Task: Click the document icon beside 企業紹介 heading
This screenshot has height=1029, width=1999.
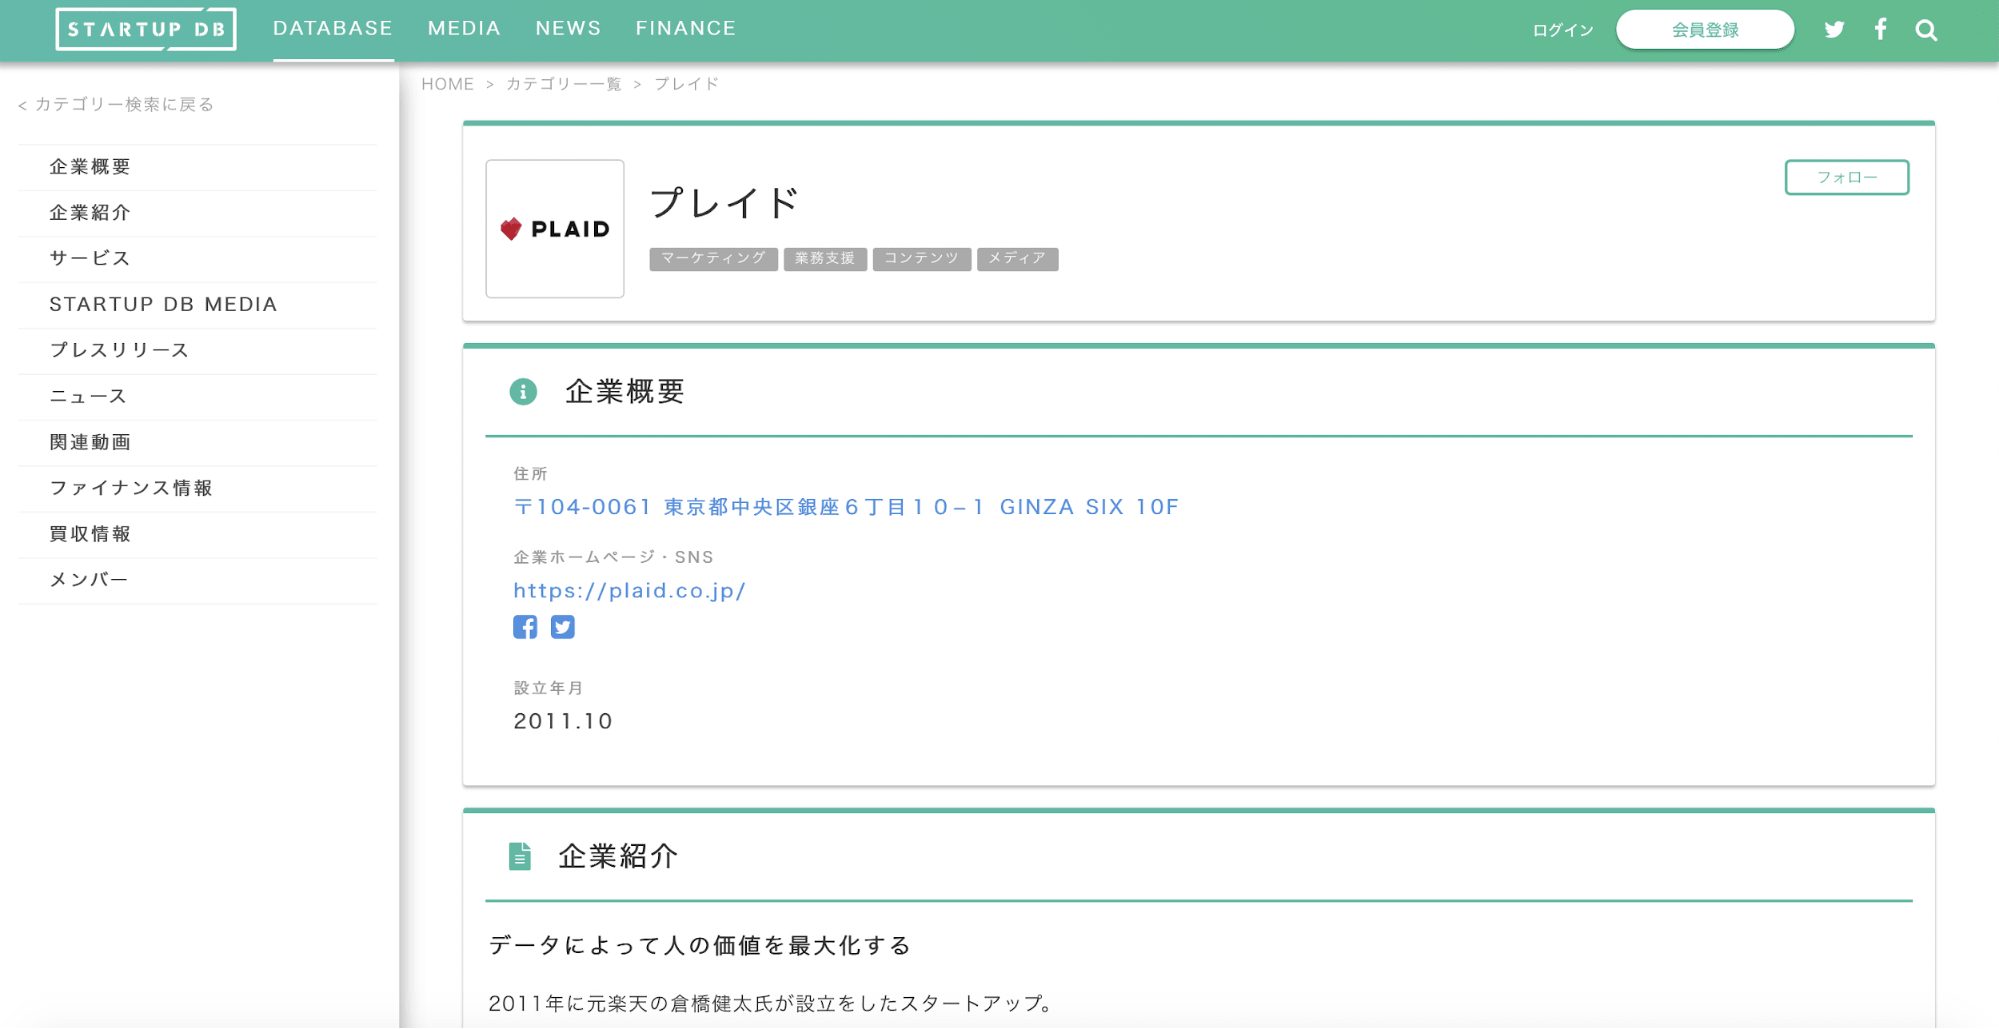Action: click(x=520, y=856)
